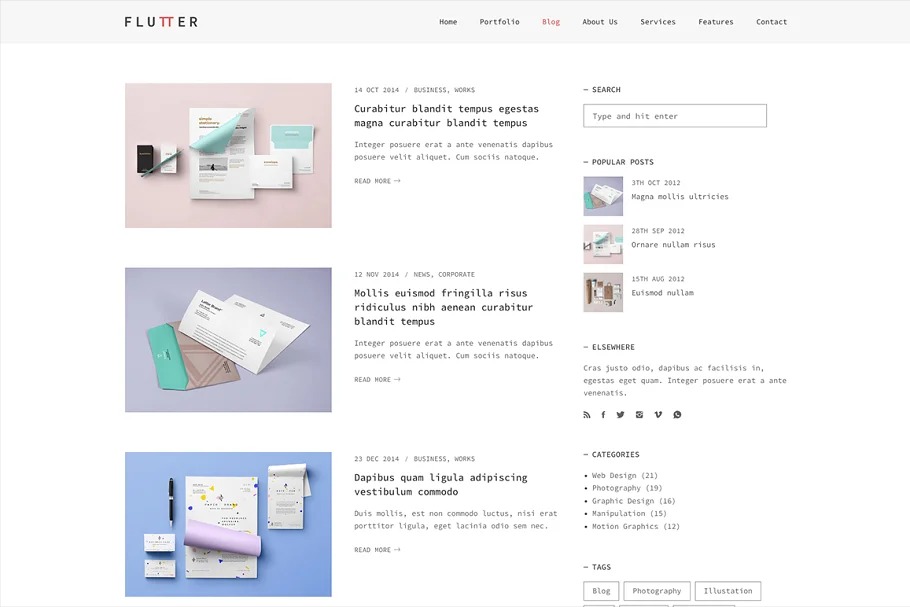910x607 pixels.
Task: Click Read More under the first post
Action: pyautogui.click(x=377, y=181)
